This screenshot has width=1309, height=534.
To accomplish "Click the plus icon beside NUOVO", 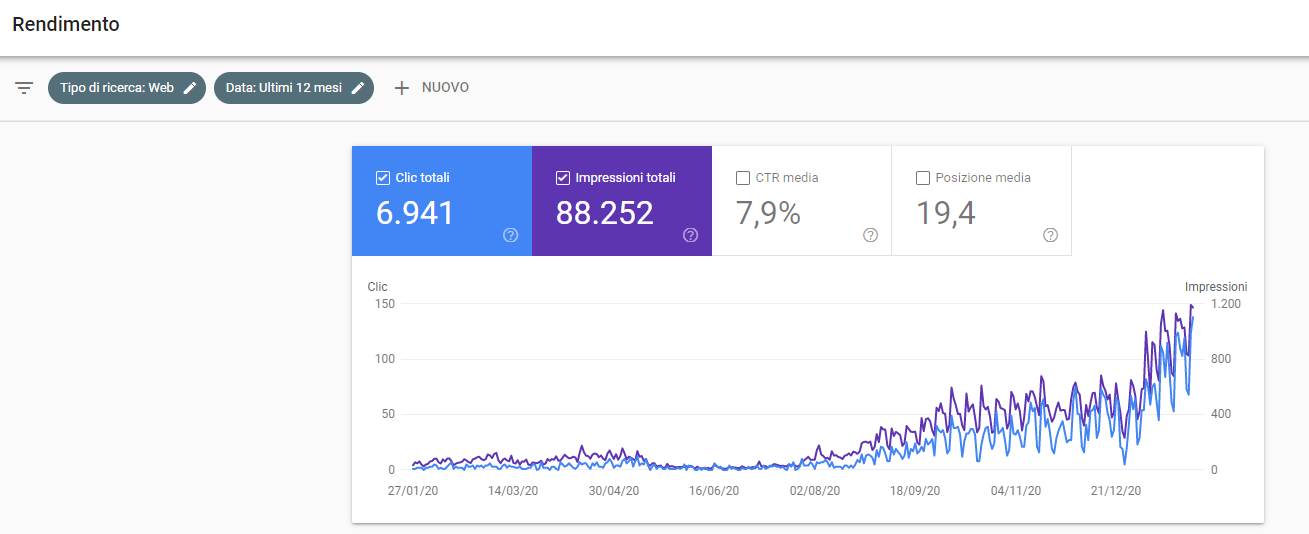I will pos(402,88).
